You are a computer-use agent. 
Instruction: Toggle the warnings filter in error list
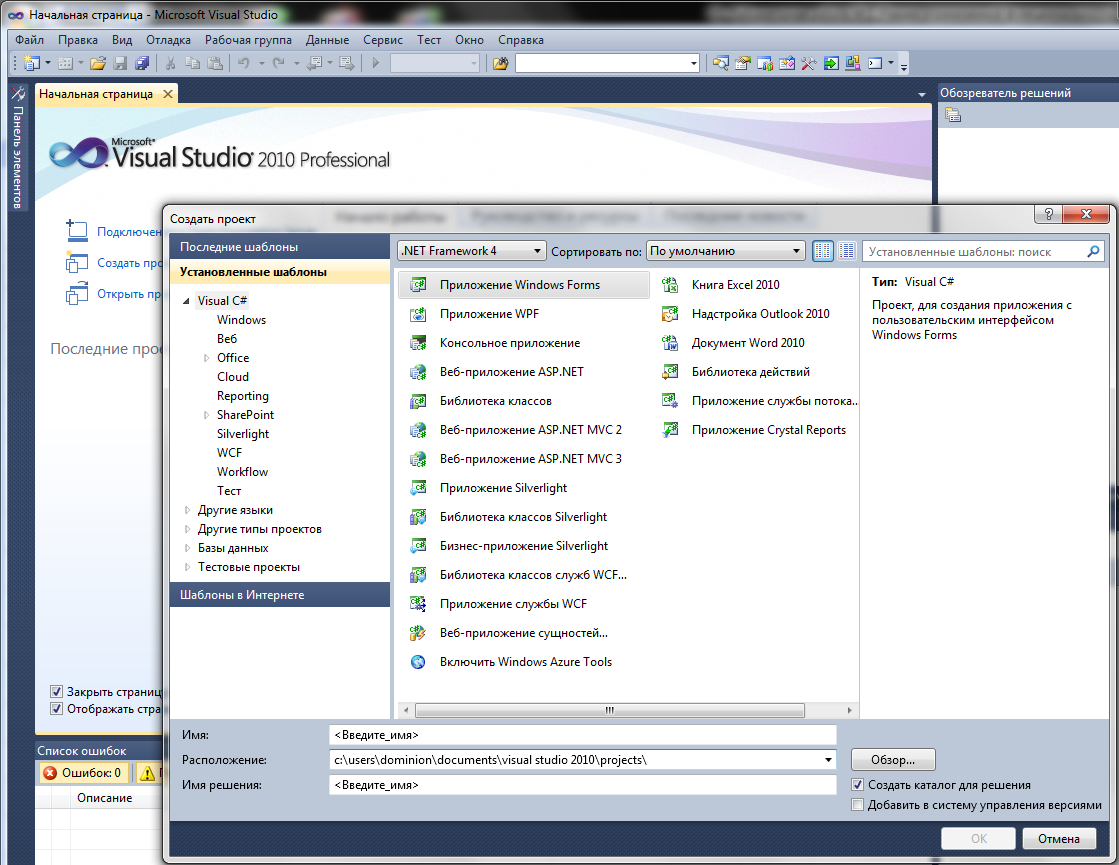click(x=148, y=773)
